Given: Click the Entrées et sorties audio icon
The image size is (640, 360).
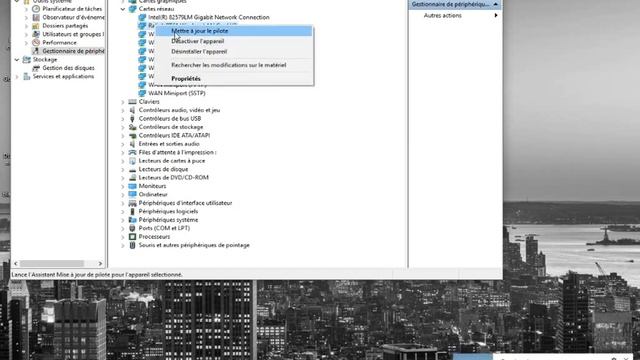Looking at the screenshot, I should pyautogui.click(x=132, y=144).
